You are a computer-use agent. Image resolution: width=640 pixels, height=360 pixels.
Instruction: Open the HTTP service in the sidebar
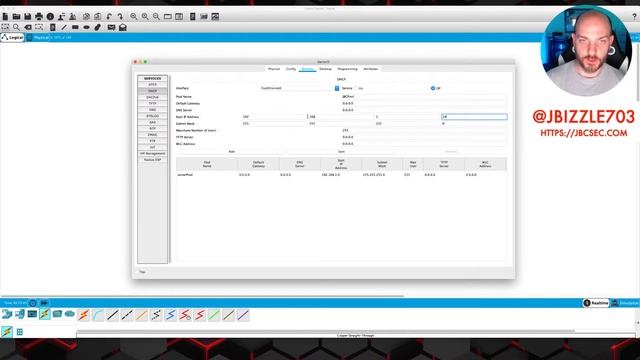pyautogui.click(x=152, y=84)
